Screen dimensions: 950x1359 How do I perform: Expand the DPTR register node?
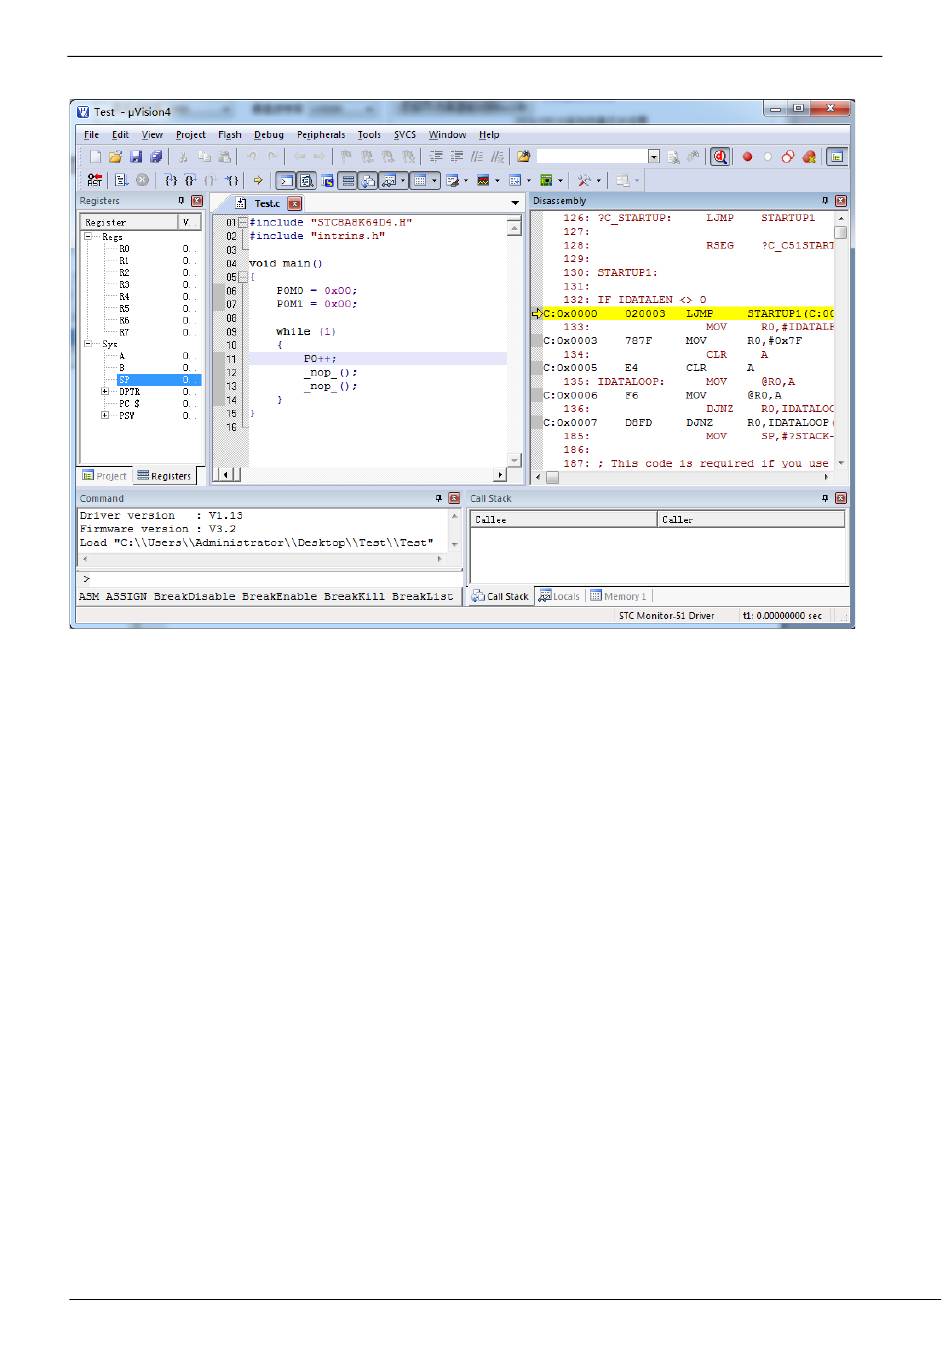tap(105, 392)
